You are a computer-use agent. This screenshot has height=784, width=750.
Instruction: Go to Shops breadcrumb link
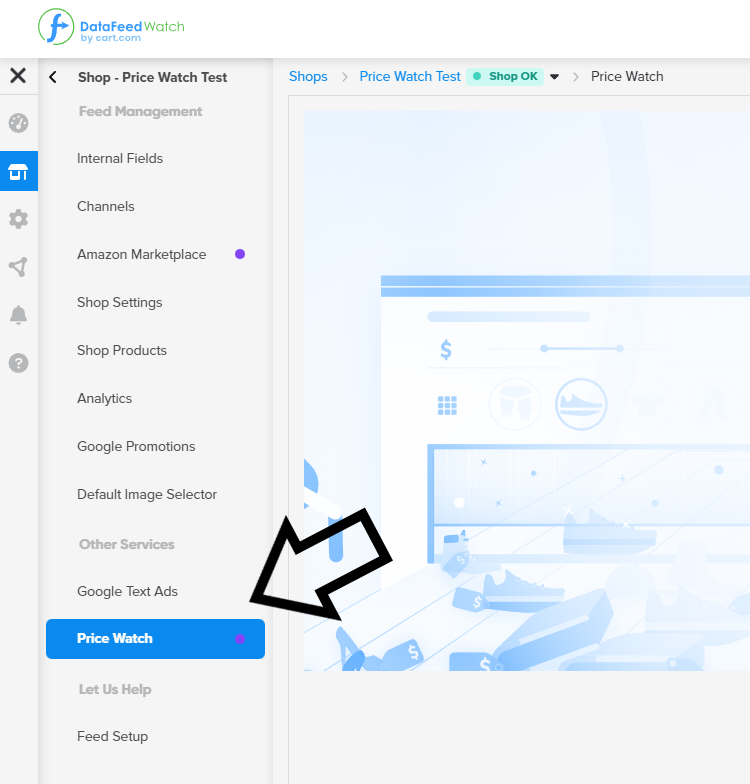pos(308,77)
